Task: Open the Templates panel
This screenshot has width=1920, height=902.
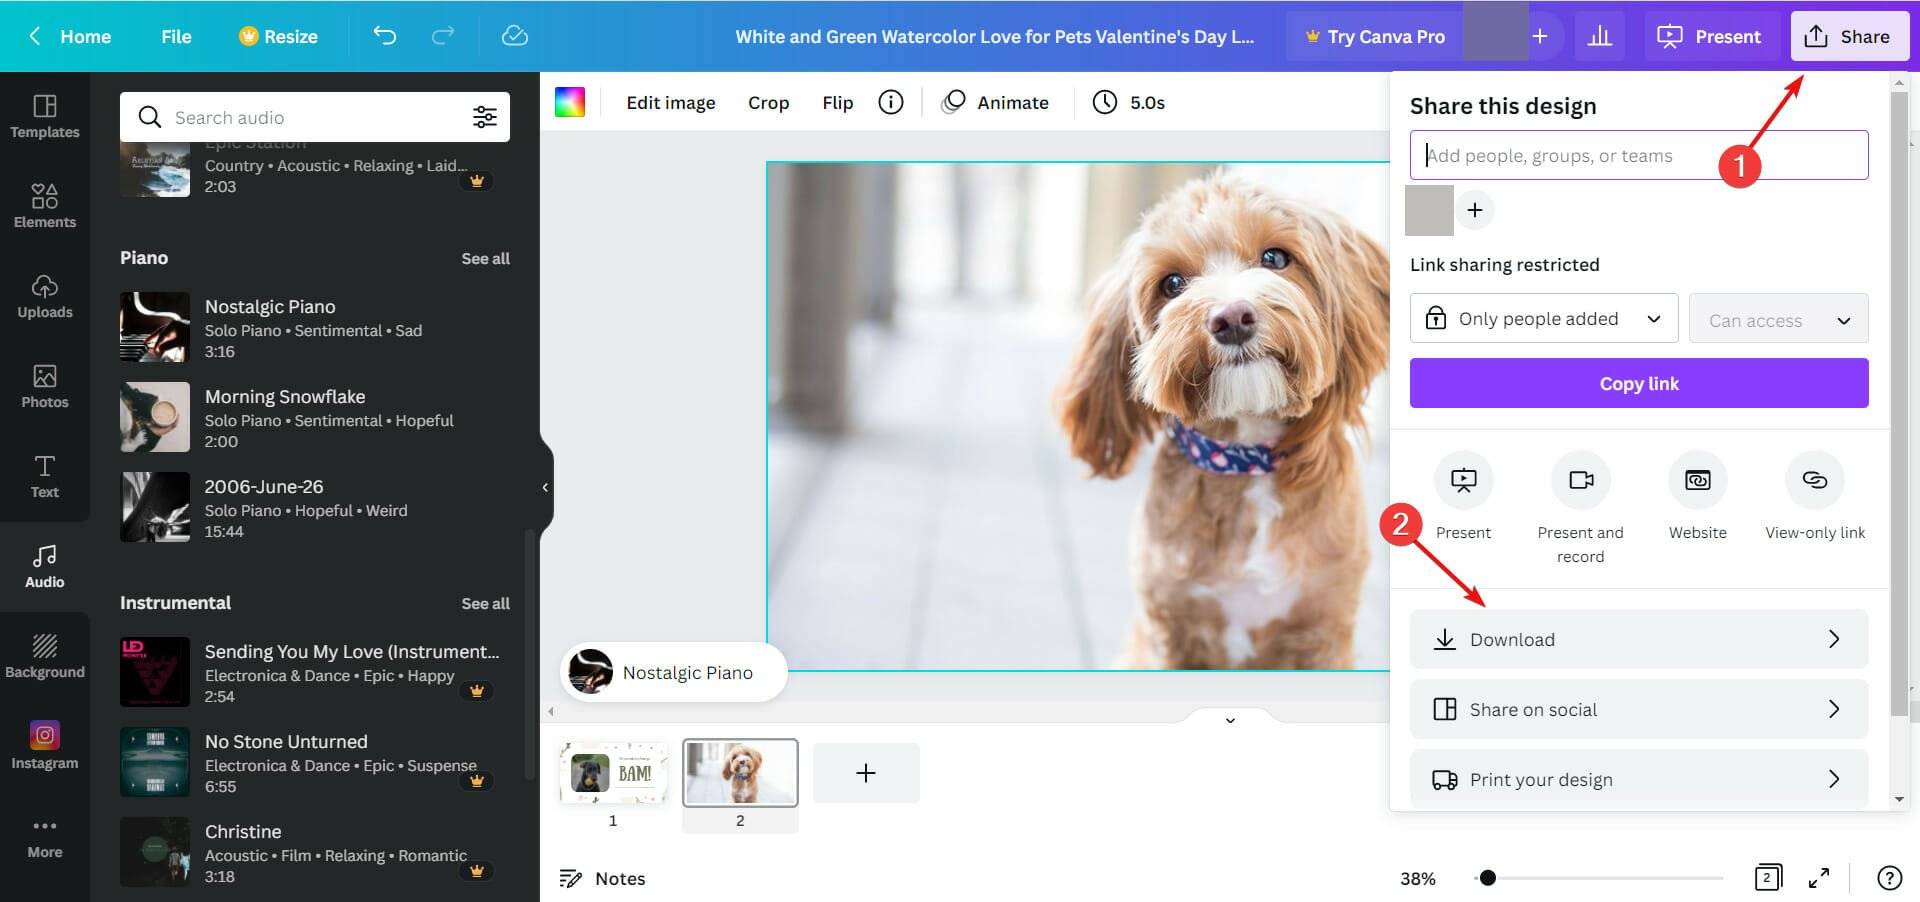Action: [45, 115]
